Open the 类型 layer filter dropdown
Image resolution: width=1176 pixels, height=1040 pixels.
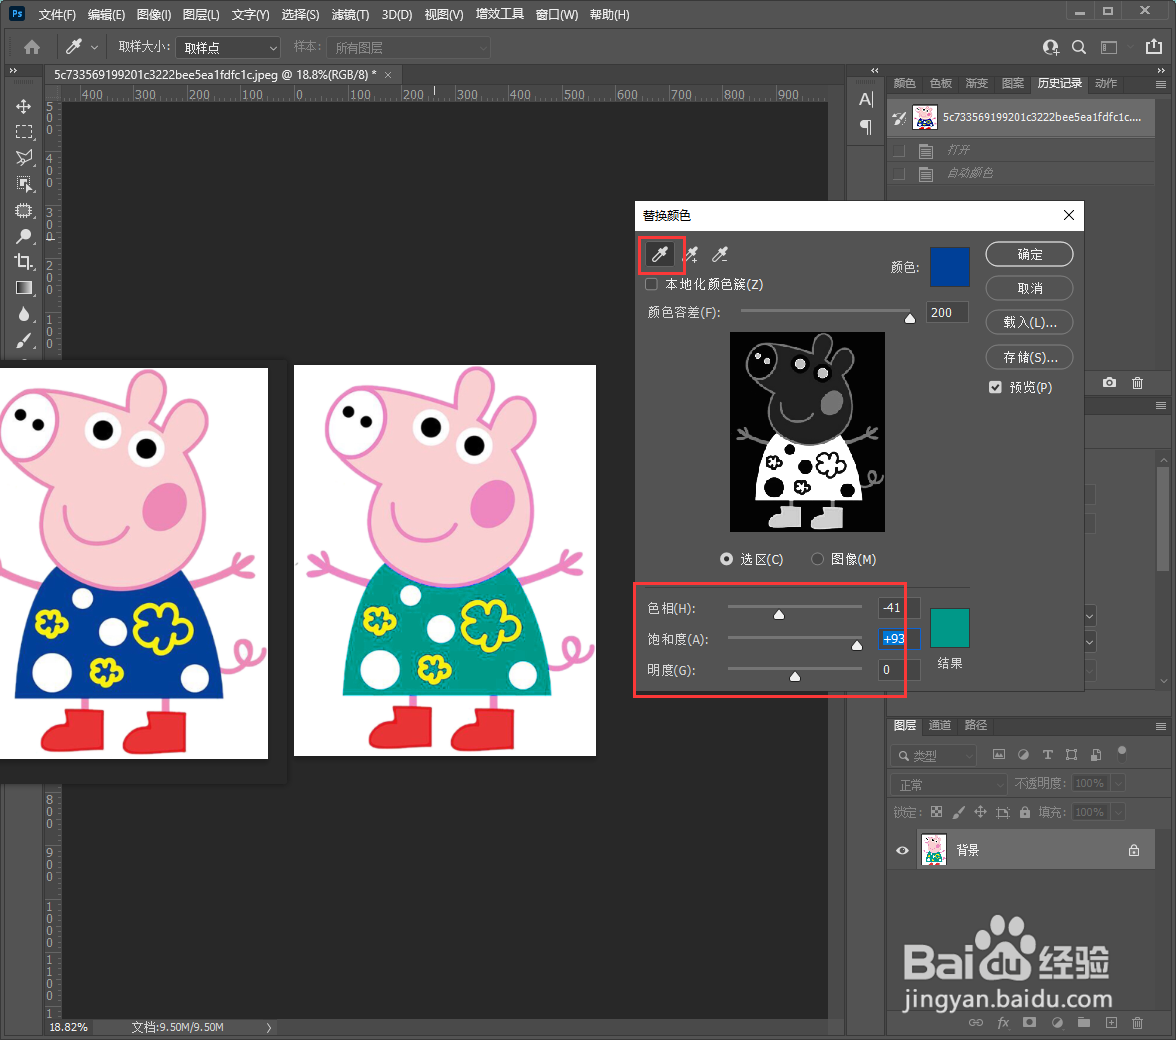tap(934, 755)
